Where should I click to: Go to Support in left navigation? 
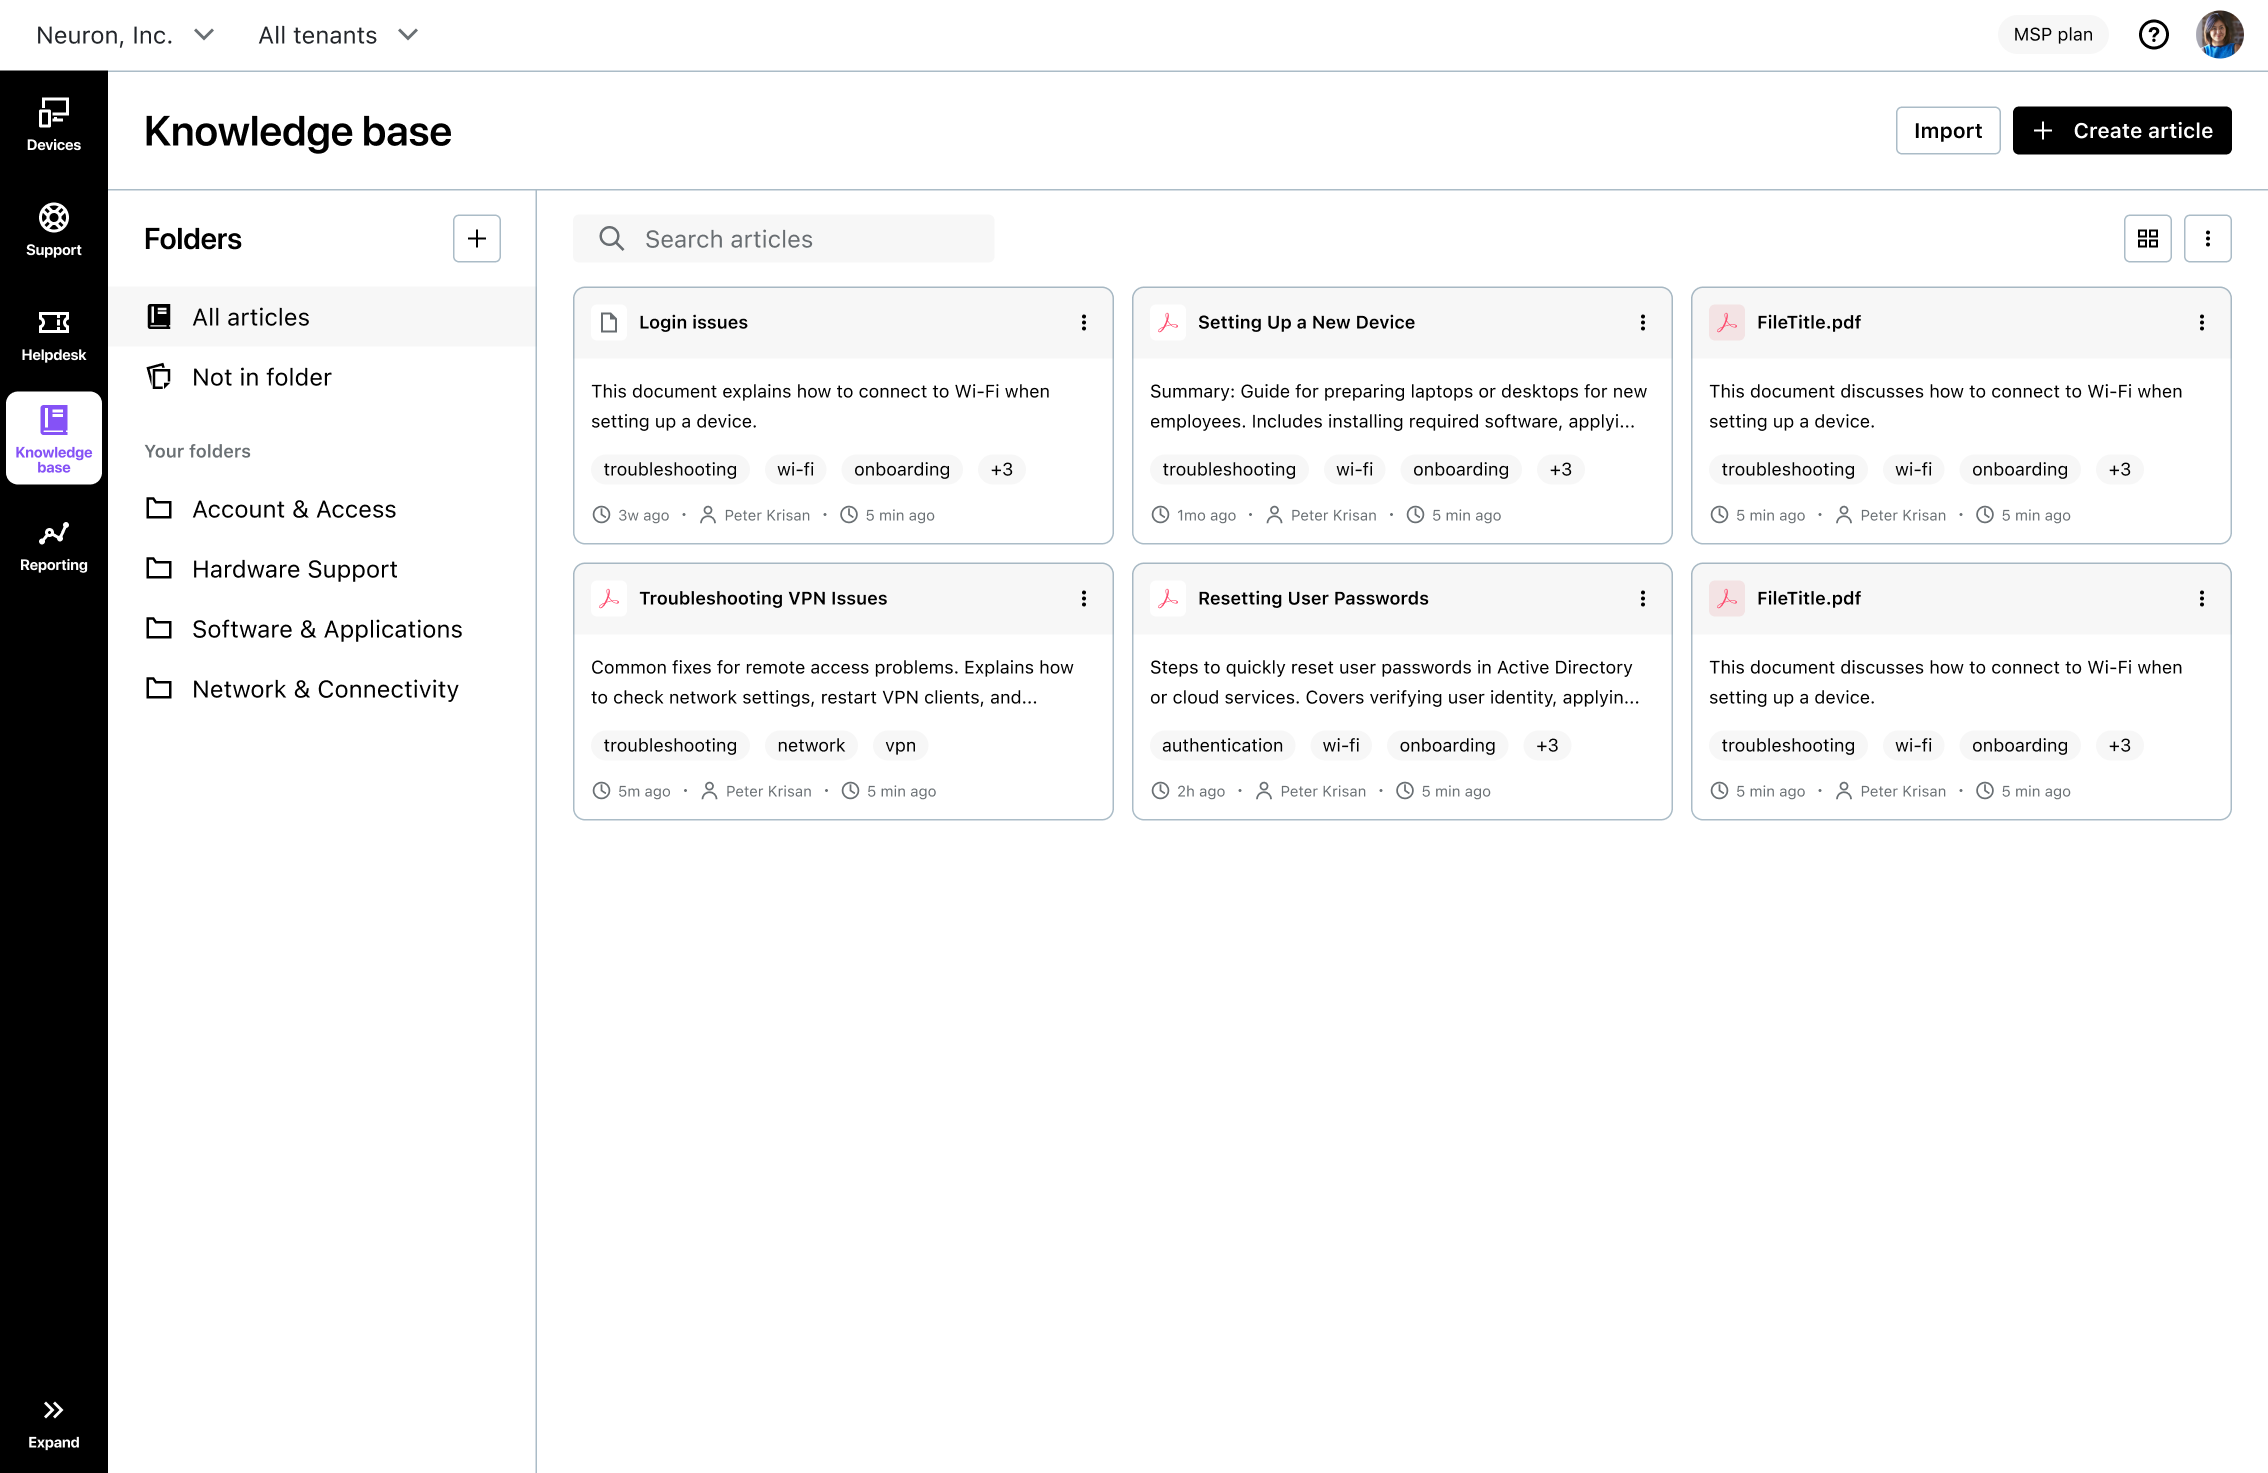[54, 230]
